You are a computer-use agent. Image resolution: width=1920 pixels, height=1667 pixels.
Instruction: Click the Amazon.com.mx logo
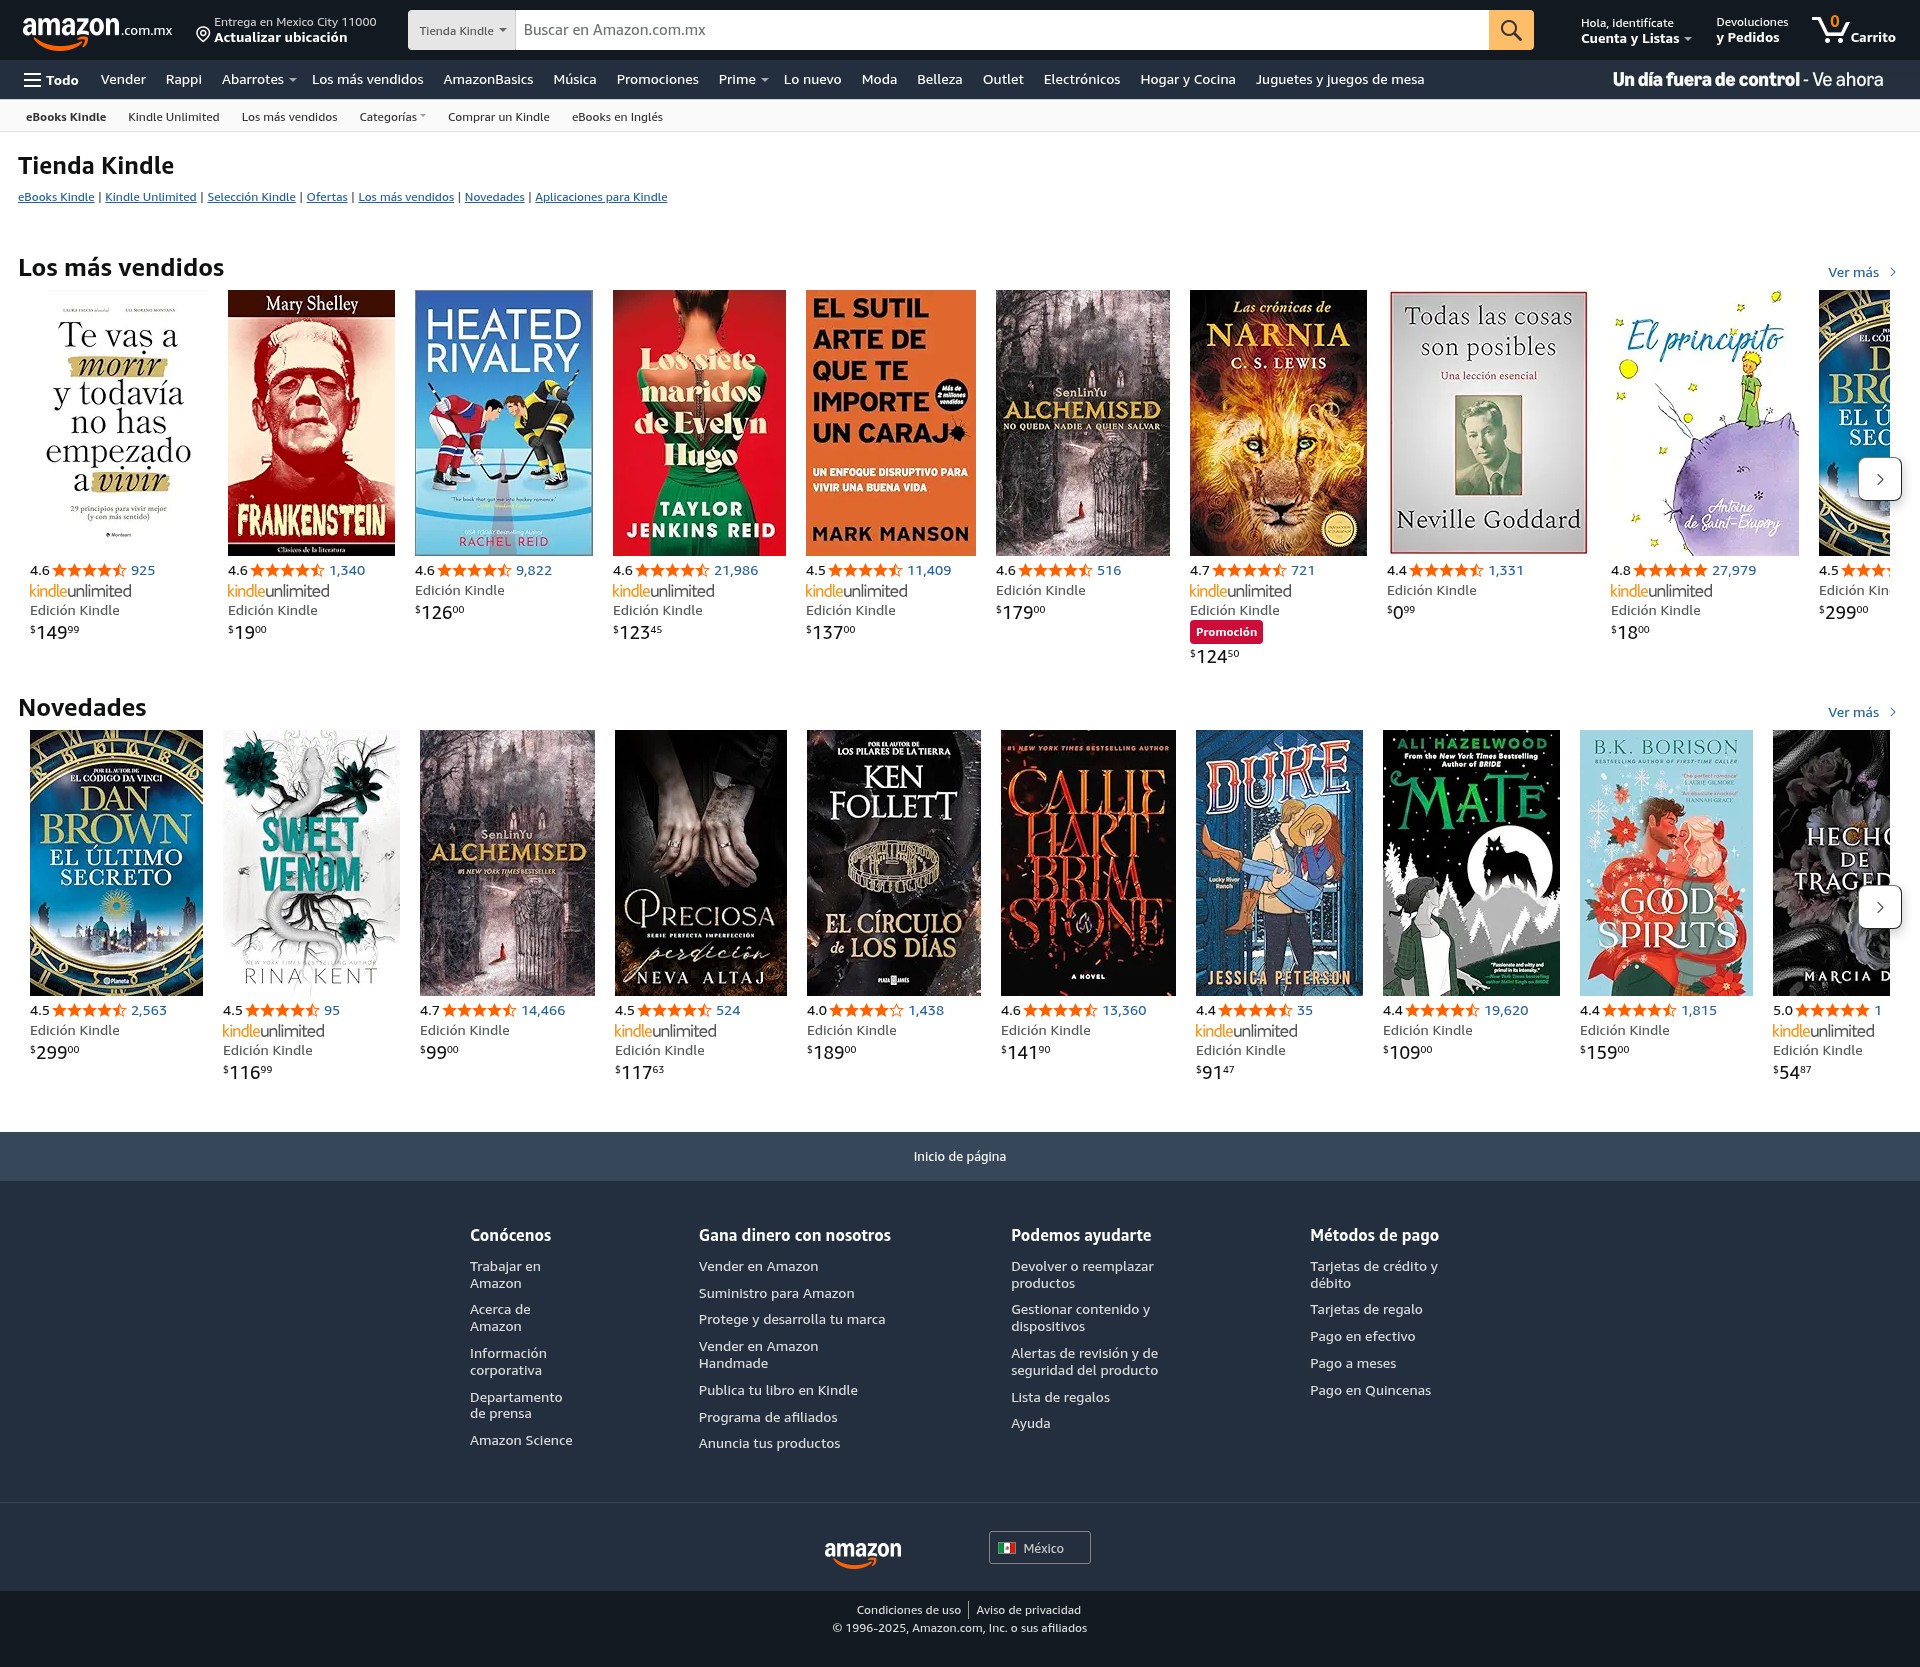pos(97,31)
